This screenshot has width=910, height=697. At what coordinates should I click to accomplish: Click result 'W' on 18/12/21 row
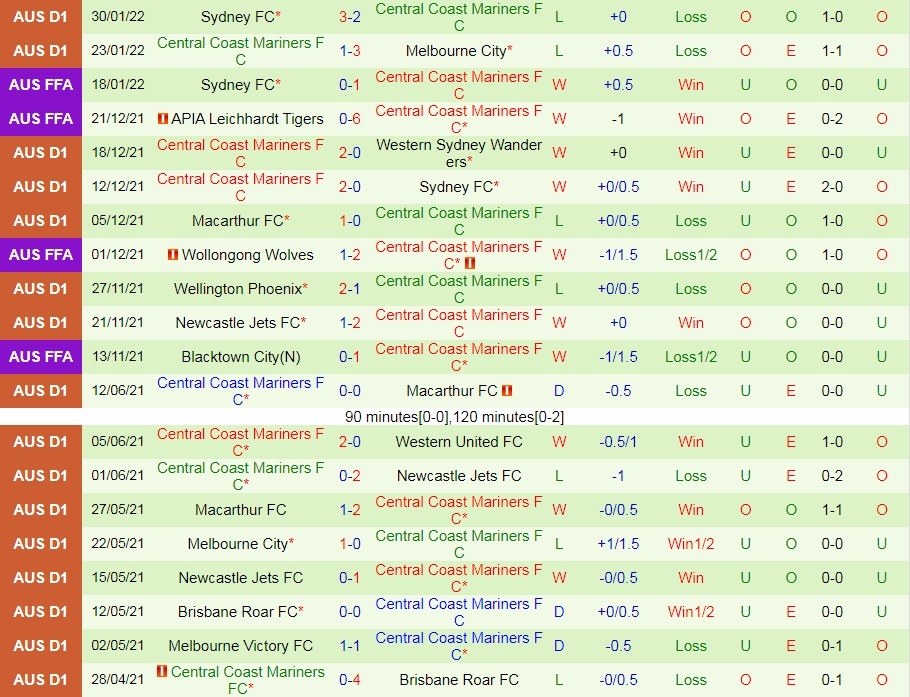[x=559, y=153]
